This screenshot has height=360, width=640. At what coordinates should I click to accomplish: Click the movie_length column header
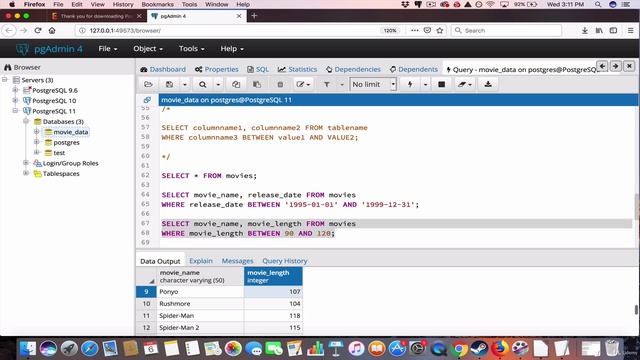click(x=273, y=276)
